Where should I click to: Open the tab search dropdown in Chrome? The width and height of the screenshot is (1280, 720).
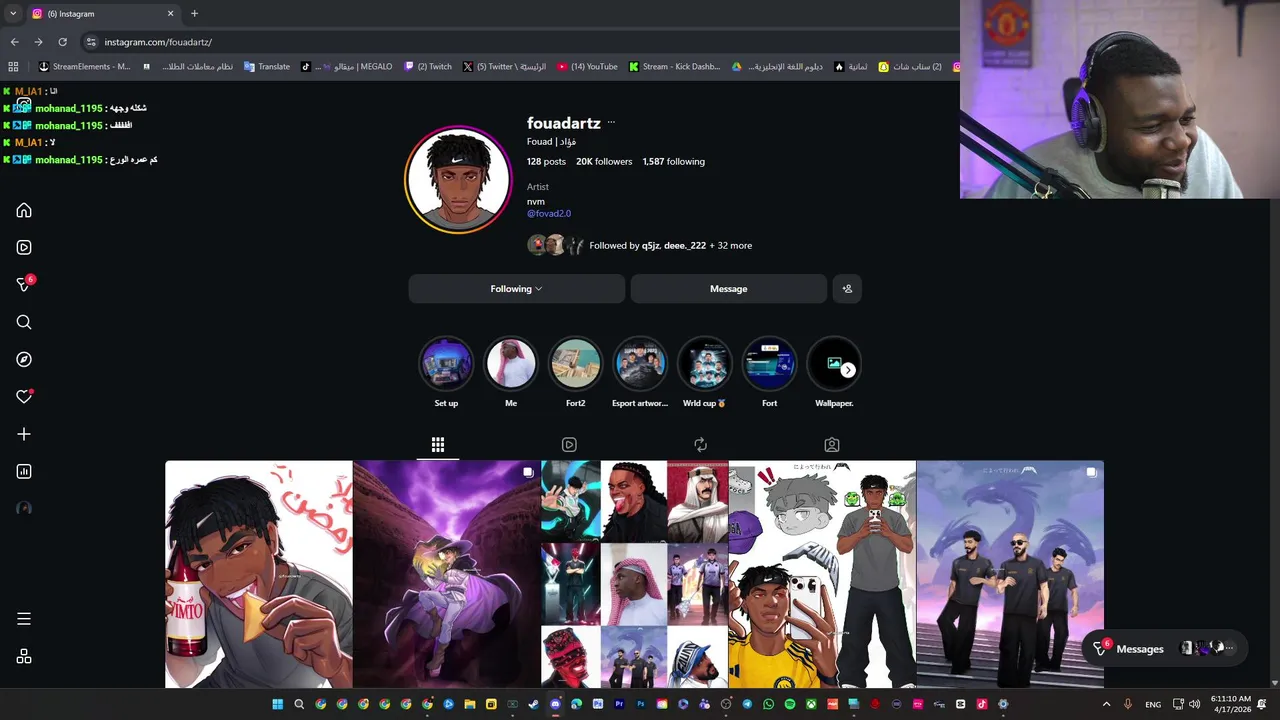point(13,13)
